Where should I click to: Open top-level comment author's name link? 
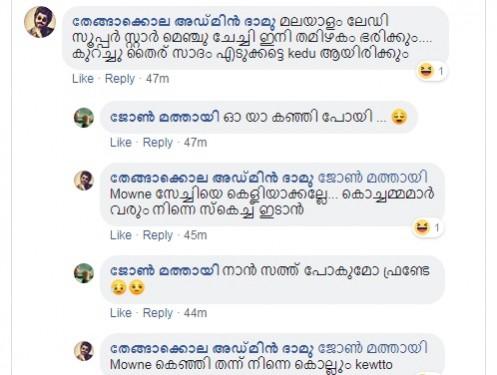pyautogui.click(x=174, y=22)
